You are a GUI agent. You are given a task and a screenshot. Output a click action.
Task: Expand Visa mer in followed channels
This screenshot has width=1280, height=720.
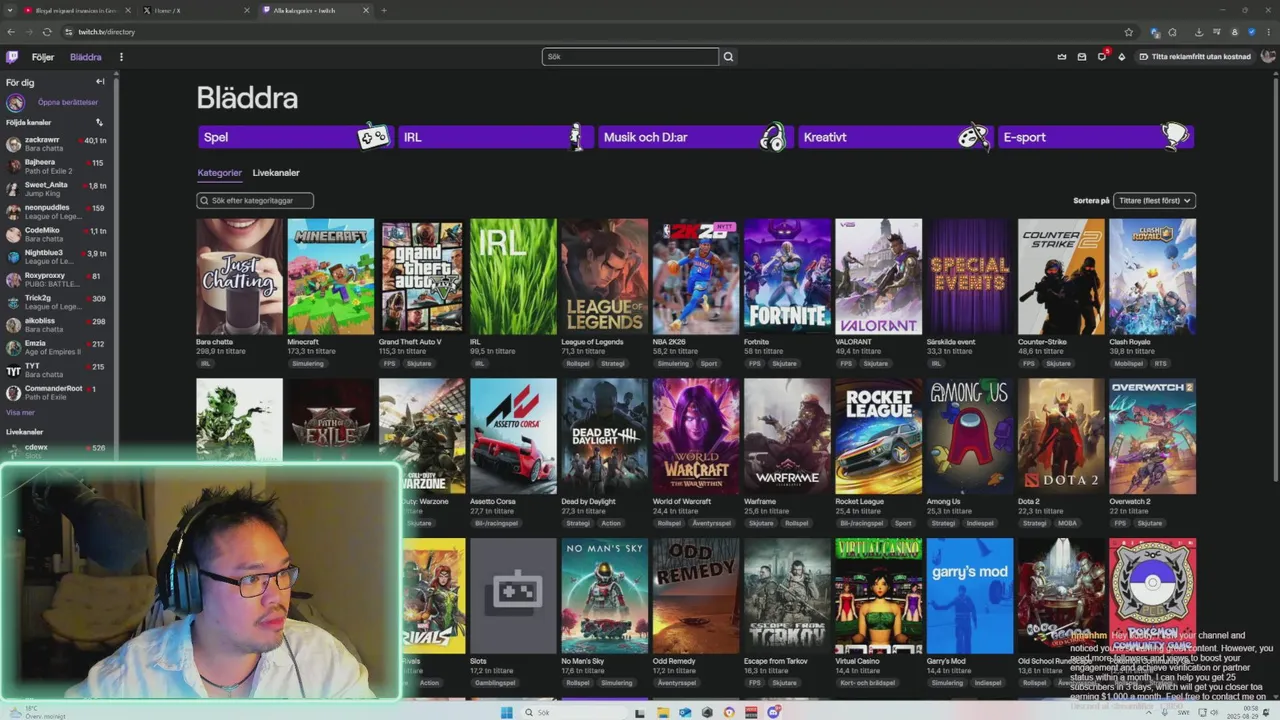click(20, 412)
